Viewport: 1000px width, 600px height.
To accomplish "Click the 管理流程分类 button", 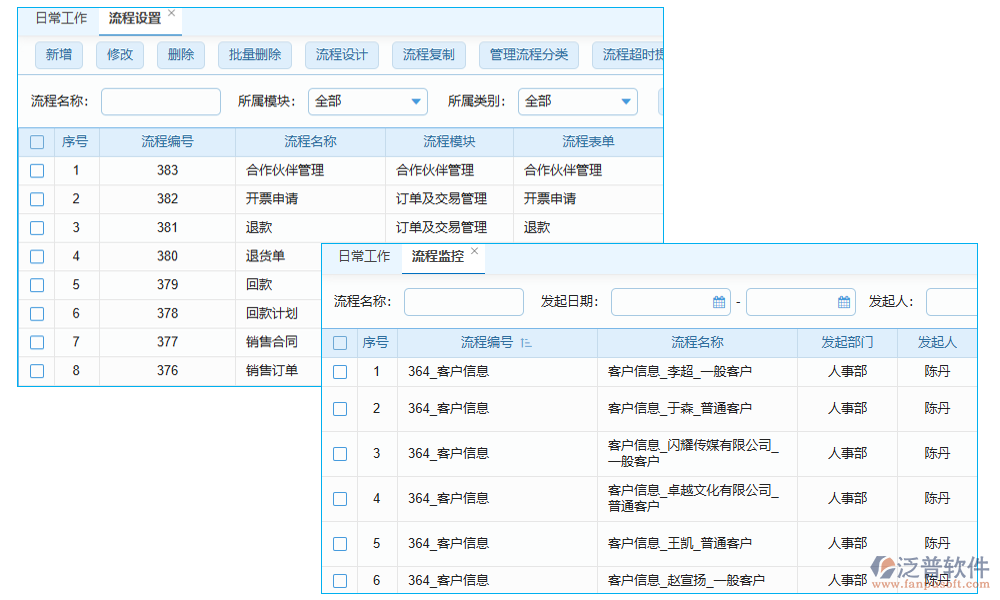I will (x=528, y=55).
